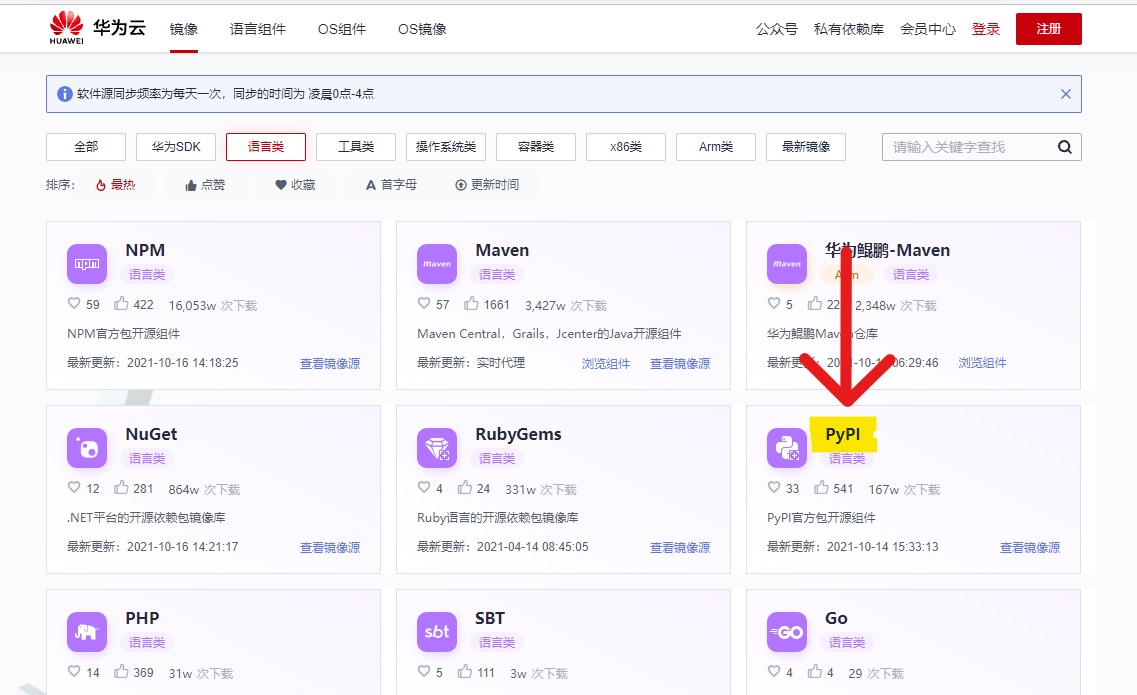Like NPM with thumbs-up icon
The width and height of the screenshot is (1137, 695).
pos(121,303)
